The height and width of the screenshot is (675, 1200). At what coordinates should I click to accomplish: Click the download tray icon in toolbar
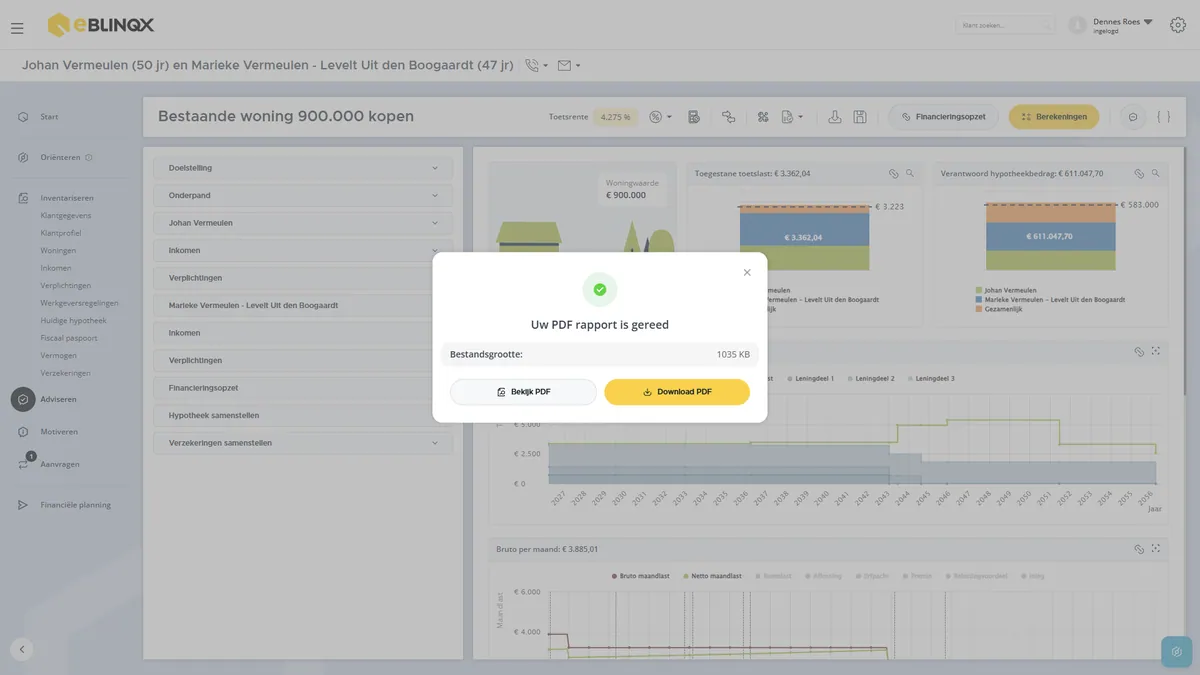(x=835, y=117)
